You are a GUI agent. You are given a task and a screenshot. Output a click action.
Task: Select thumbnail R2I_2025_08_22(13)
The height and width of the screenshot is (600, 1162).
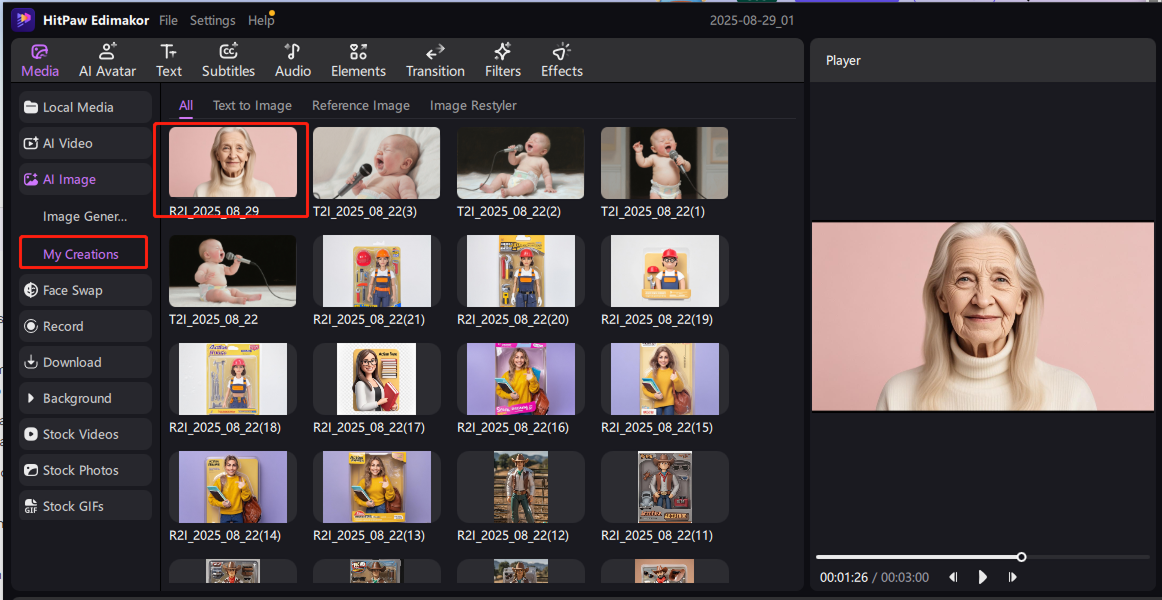[376, 487]
